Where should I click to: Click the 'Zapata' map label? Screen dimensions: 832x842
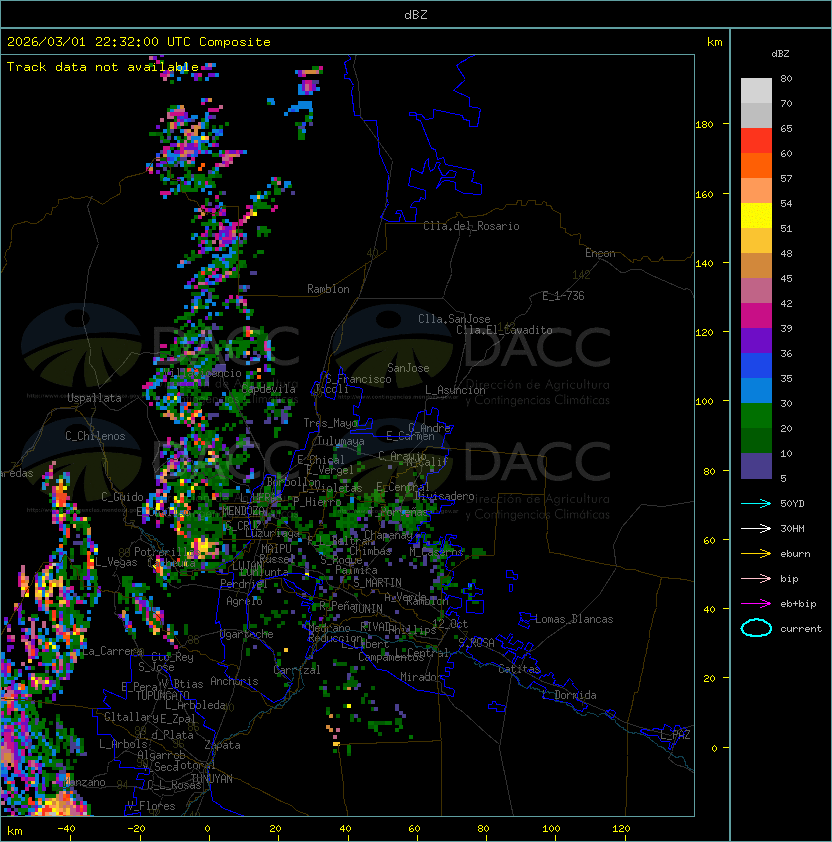(x=222, y=745)
